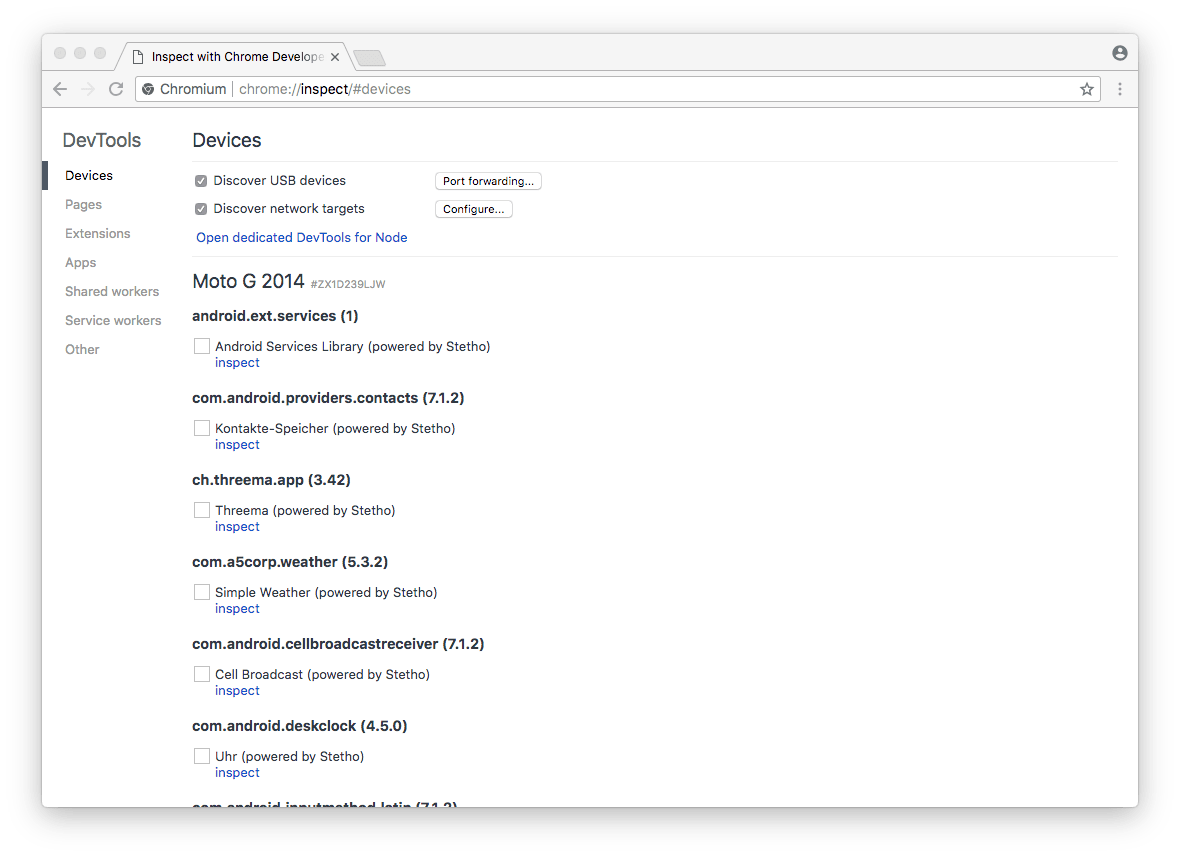Image resolution: width=1180 pixels, height=857 pixels.
Task: Click the Configure button
Action: 473,209
